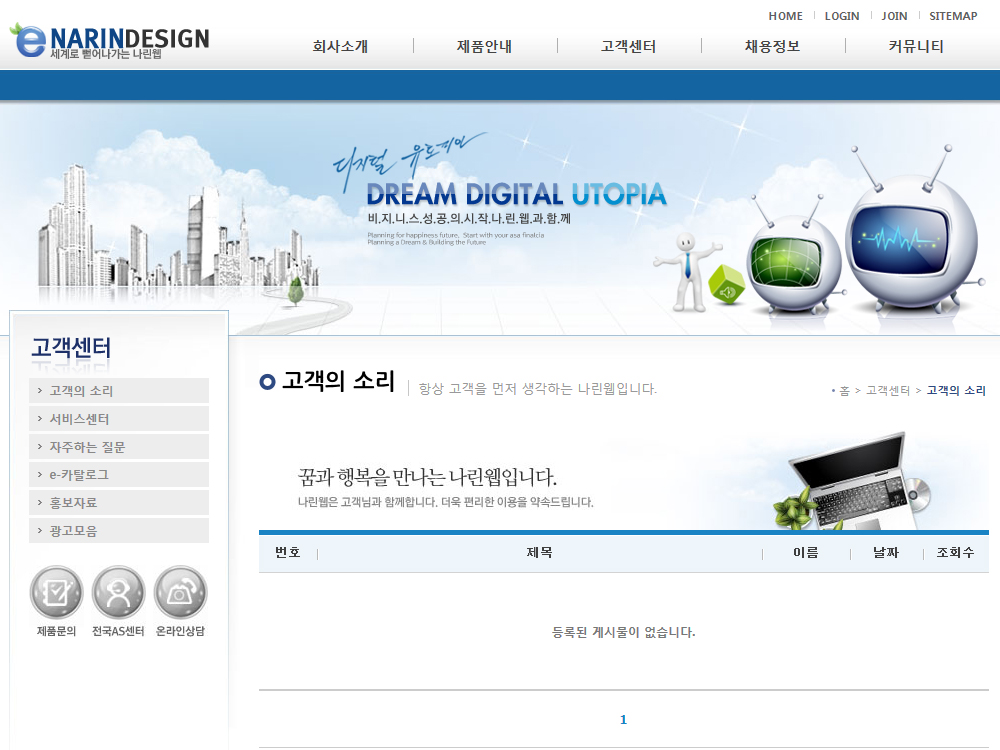Click the LOGIN link

pyautogui.click(x=842, y=16)
